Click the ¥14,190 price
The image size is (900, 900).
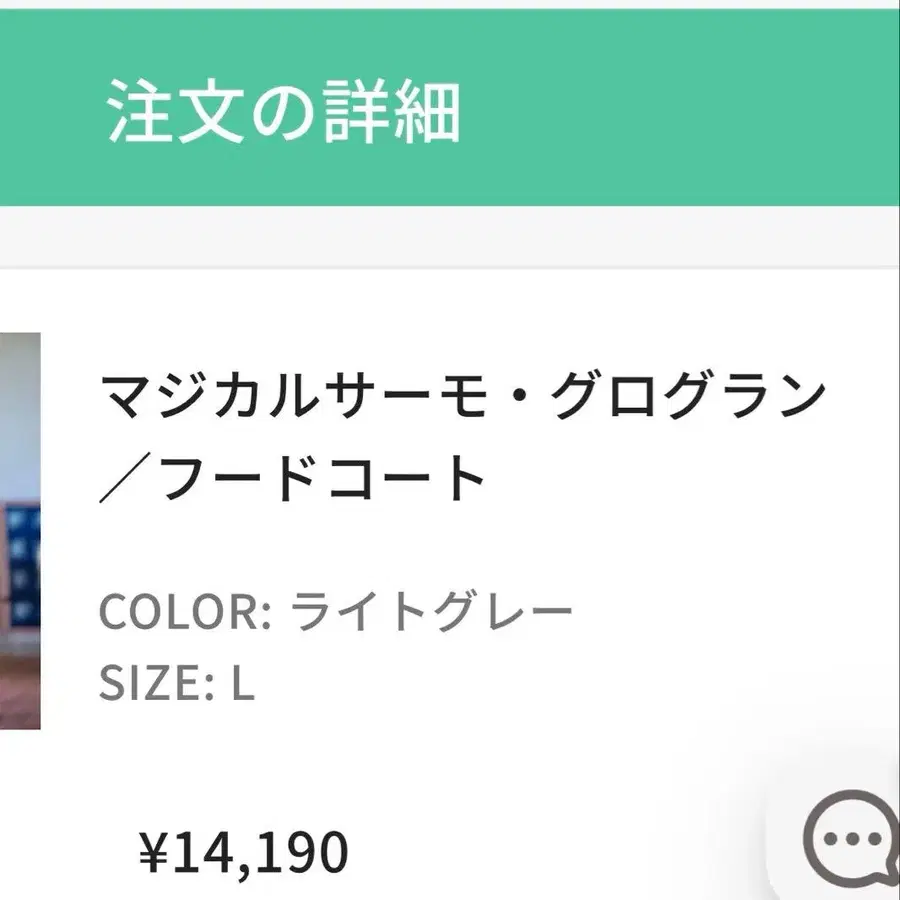point(244,852)
